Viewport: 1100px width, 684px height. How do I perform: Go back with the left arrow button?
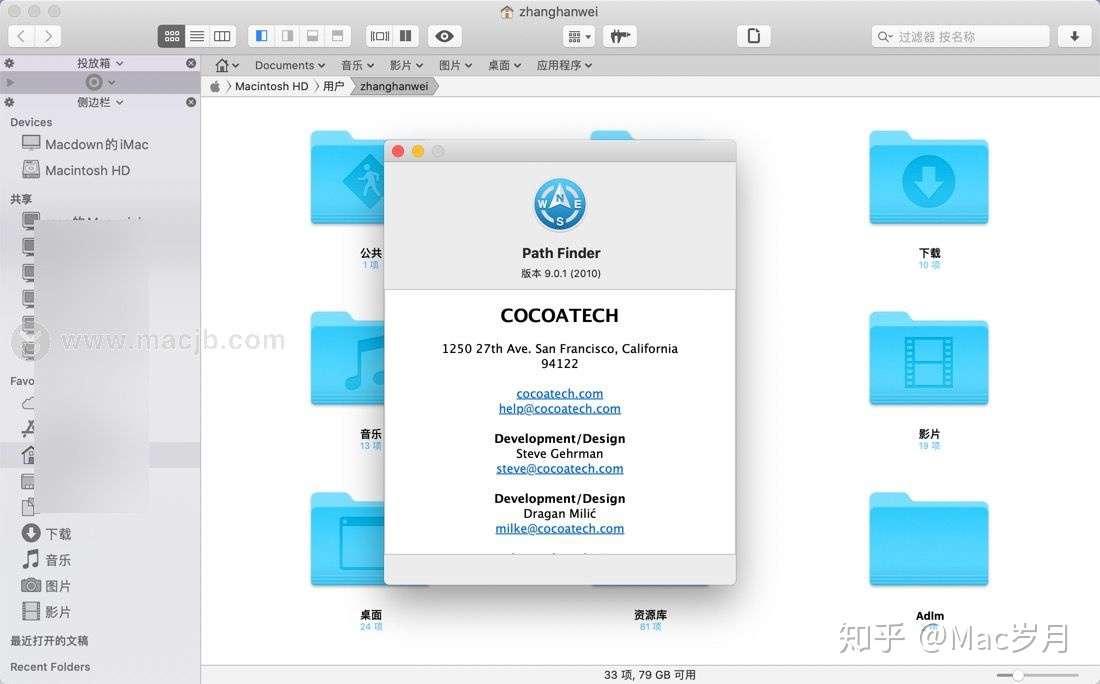(x=22, y=36)
